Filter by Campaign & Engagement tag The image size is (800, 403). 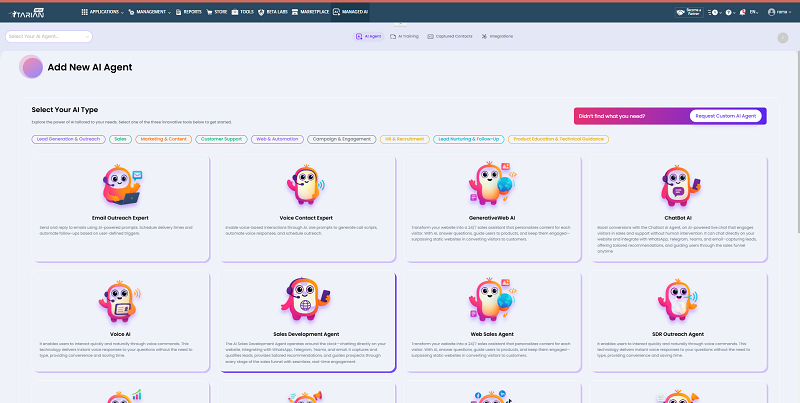point(342,139)
